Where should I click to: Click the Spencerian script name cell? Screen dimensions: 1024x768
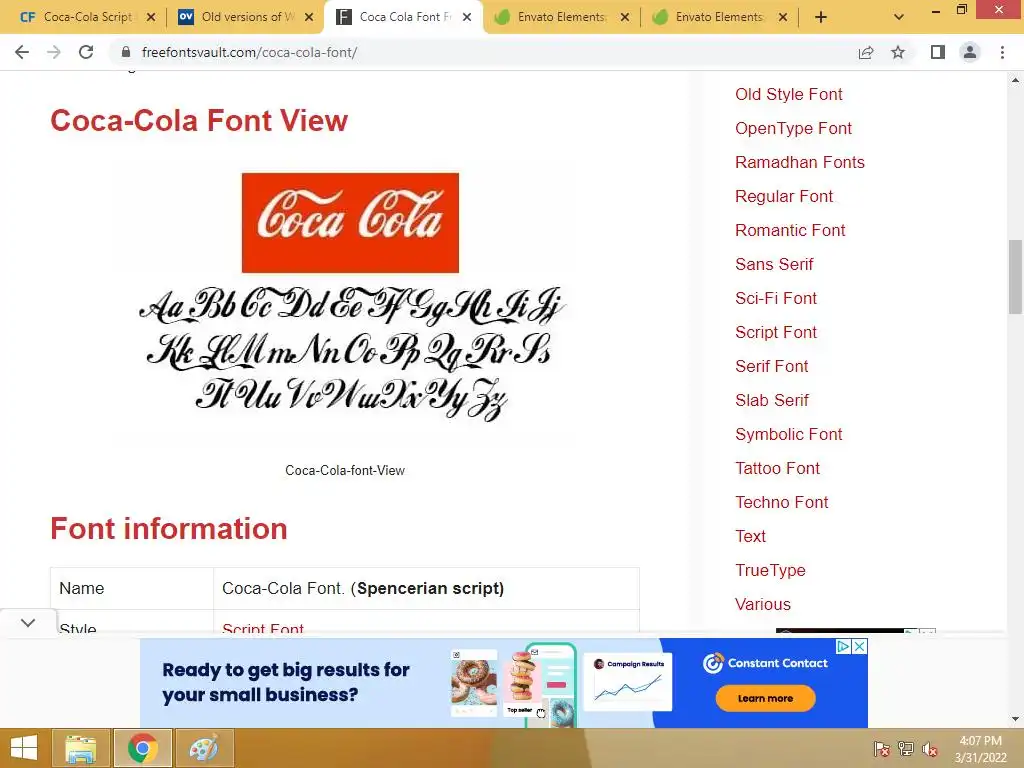point(426,588)
